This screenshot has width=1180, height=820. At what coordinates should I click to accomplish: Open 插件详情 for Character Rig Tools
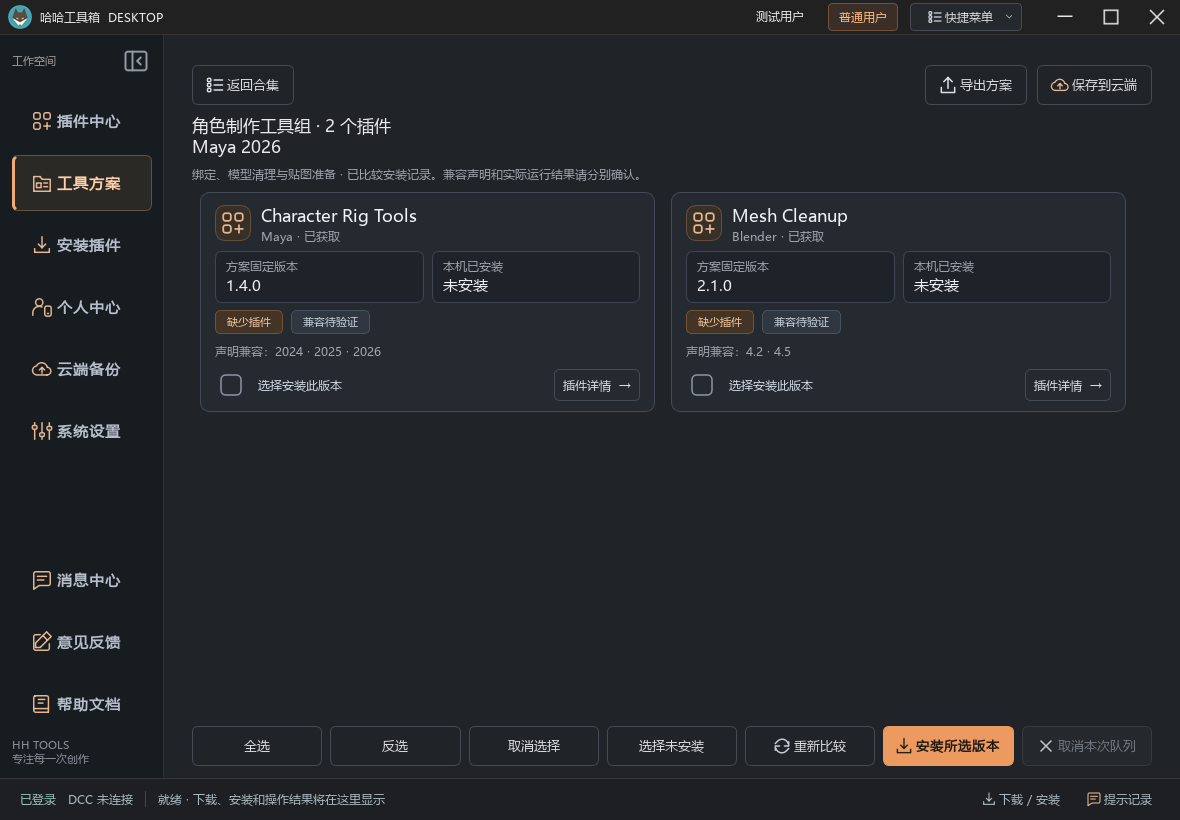[x=597, y=385]
